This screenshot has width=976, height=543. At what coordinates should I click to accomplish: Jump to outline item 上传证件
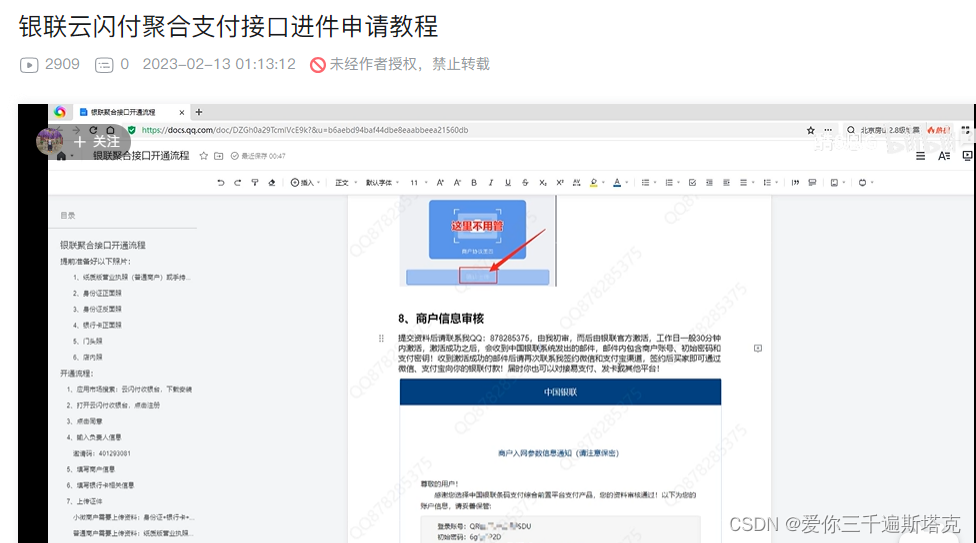point(85,501)
